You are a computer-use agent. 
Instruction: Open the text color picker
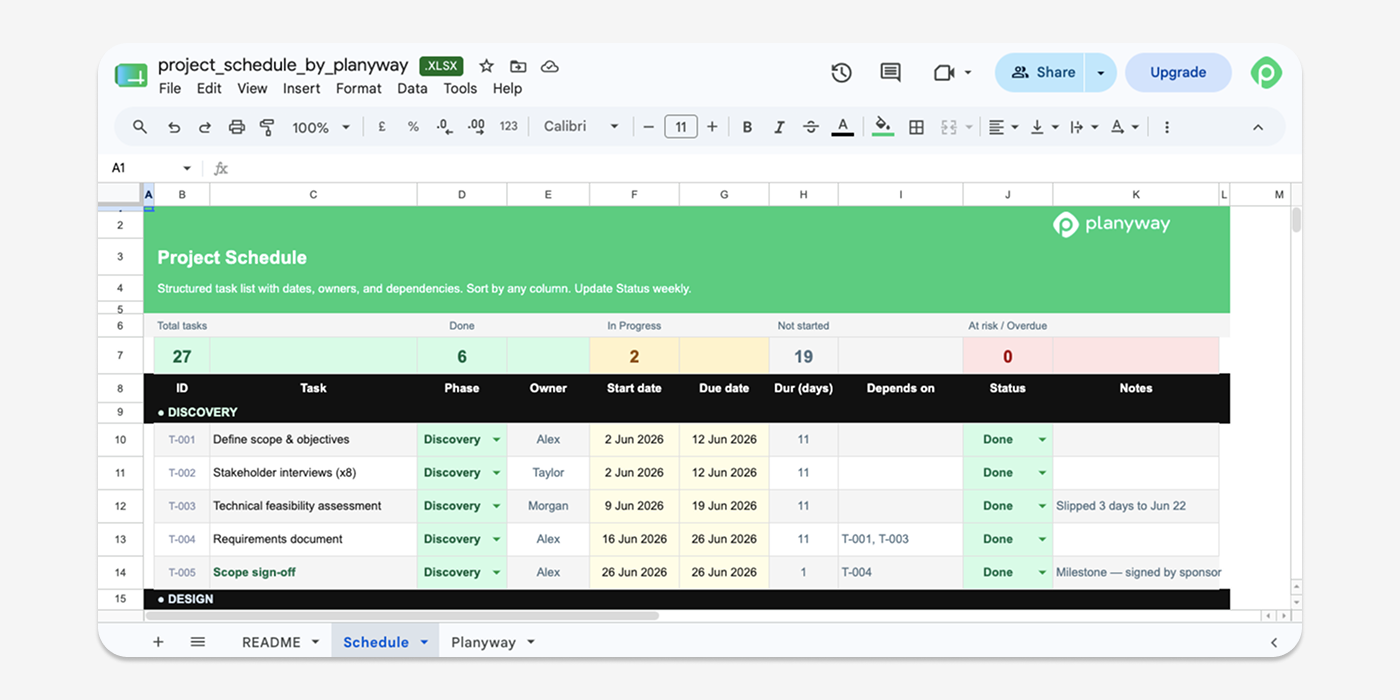click(843, 127)
